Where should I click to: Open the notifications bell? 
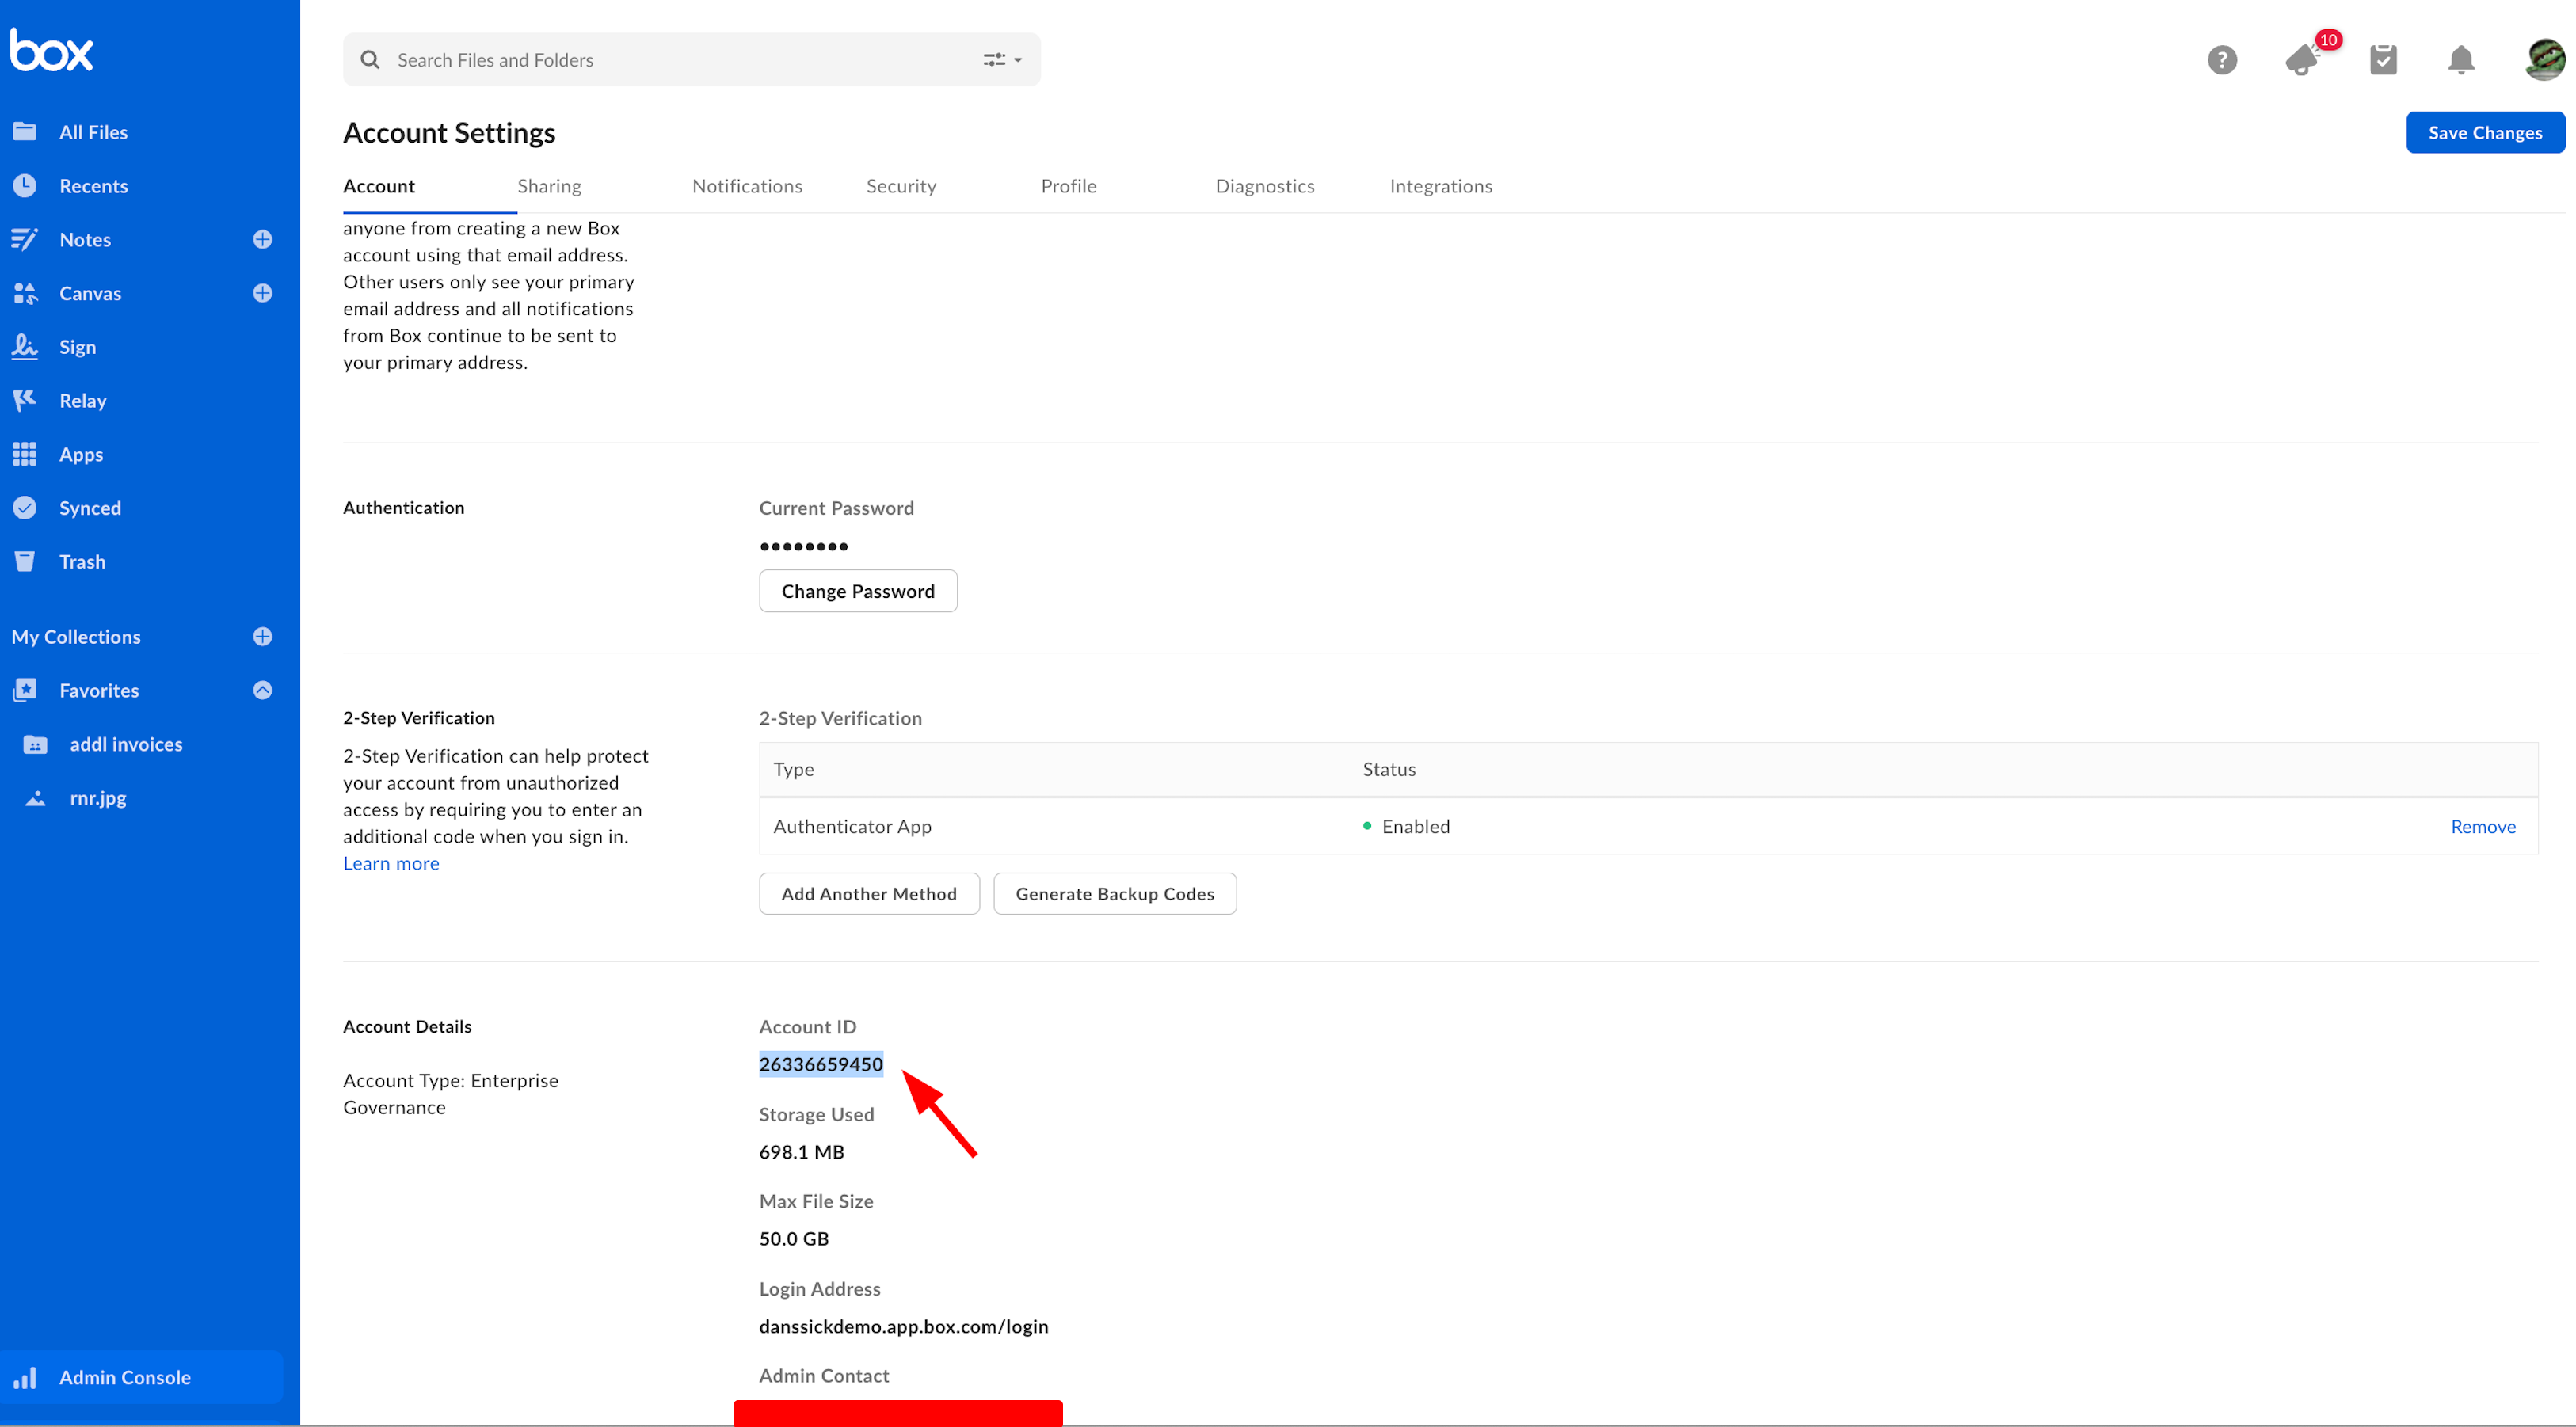(x=2460, y=60)
